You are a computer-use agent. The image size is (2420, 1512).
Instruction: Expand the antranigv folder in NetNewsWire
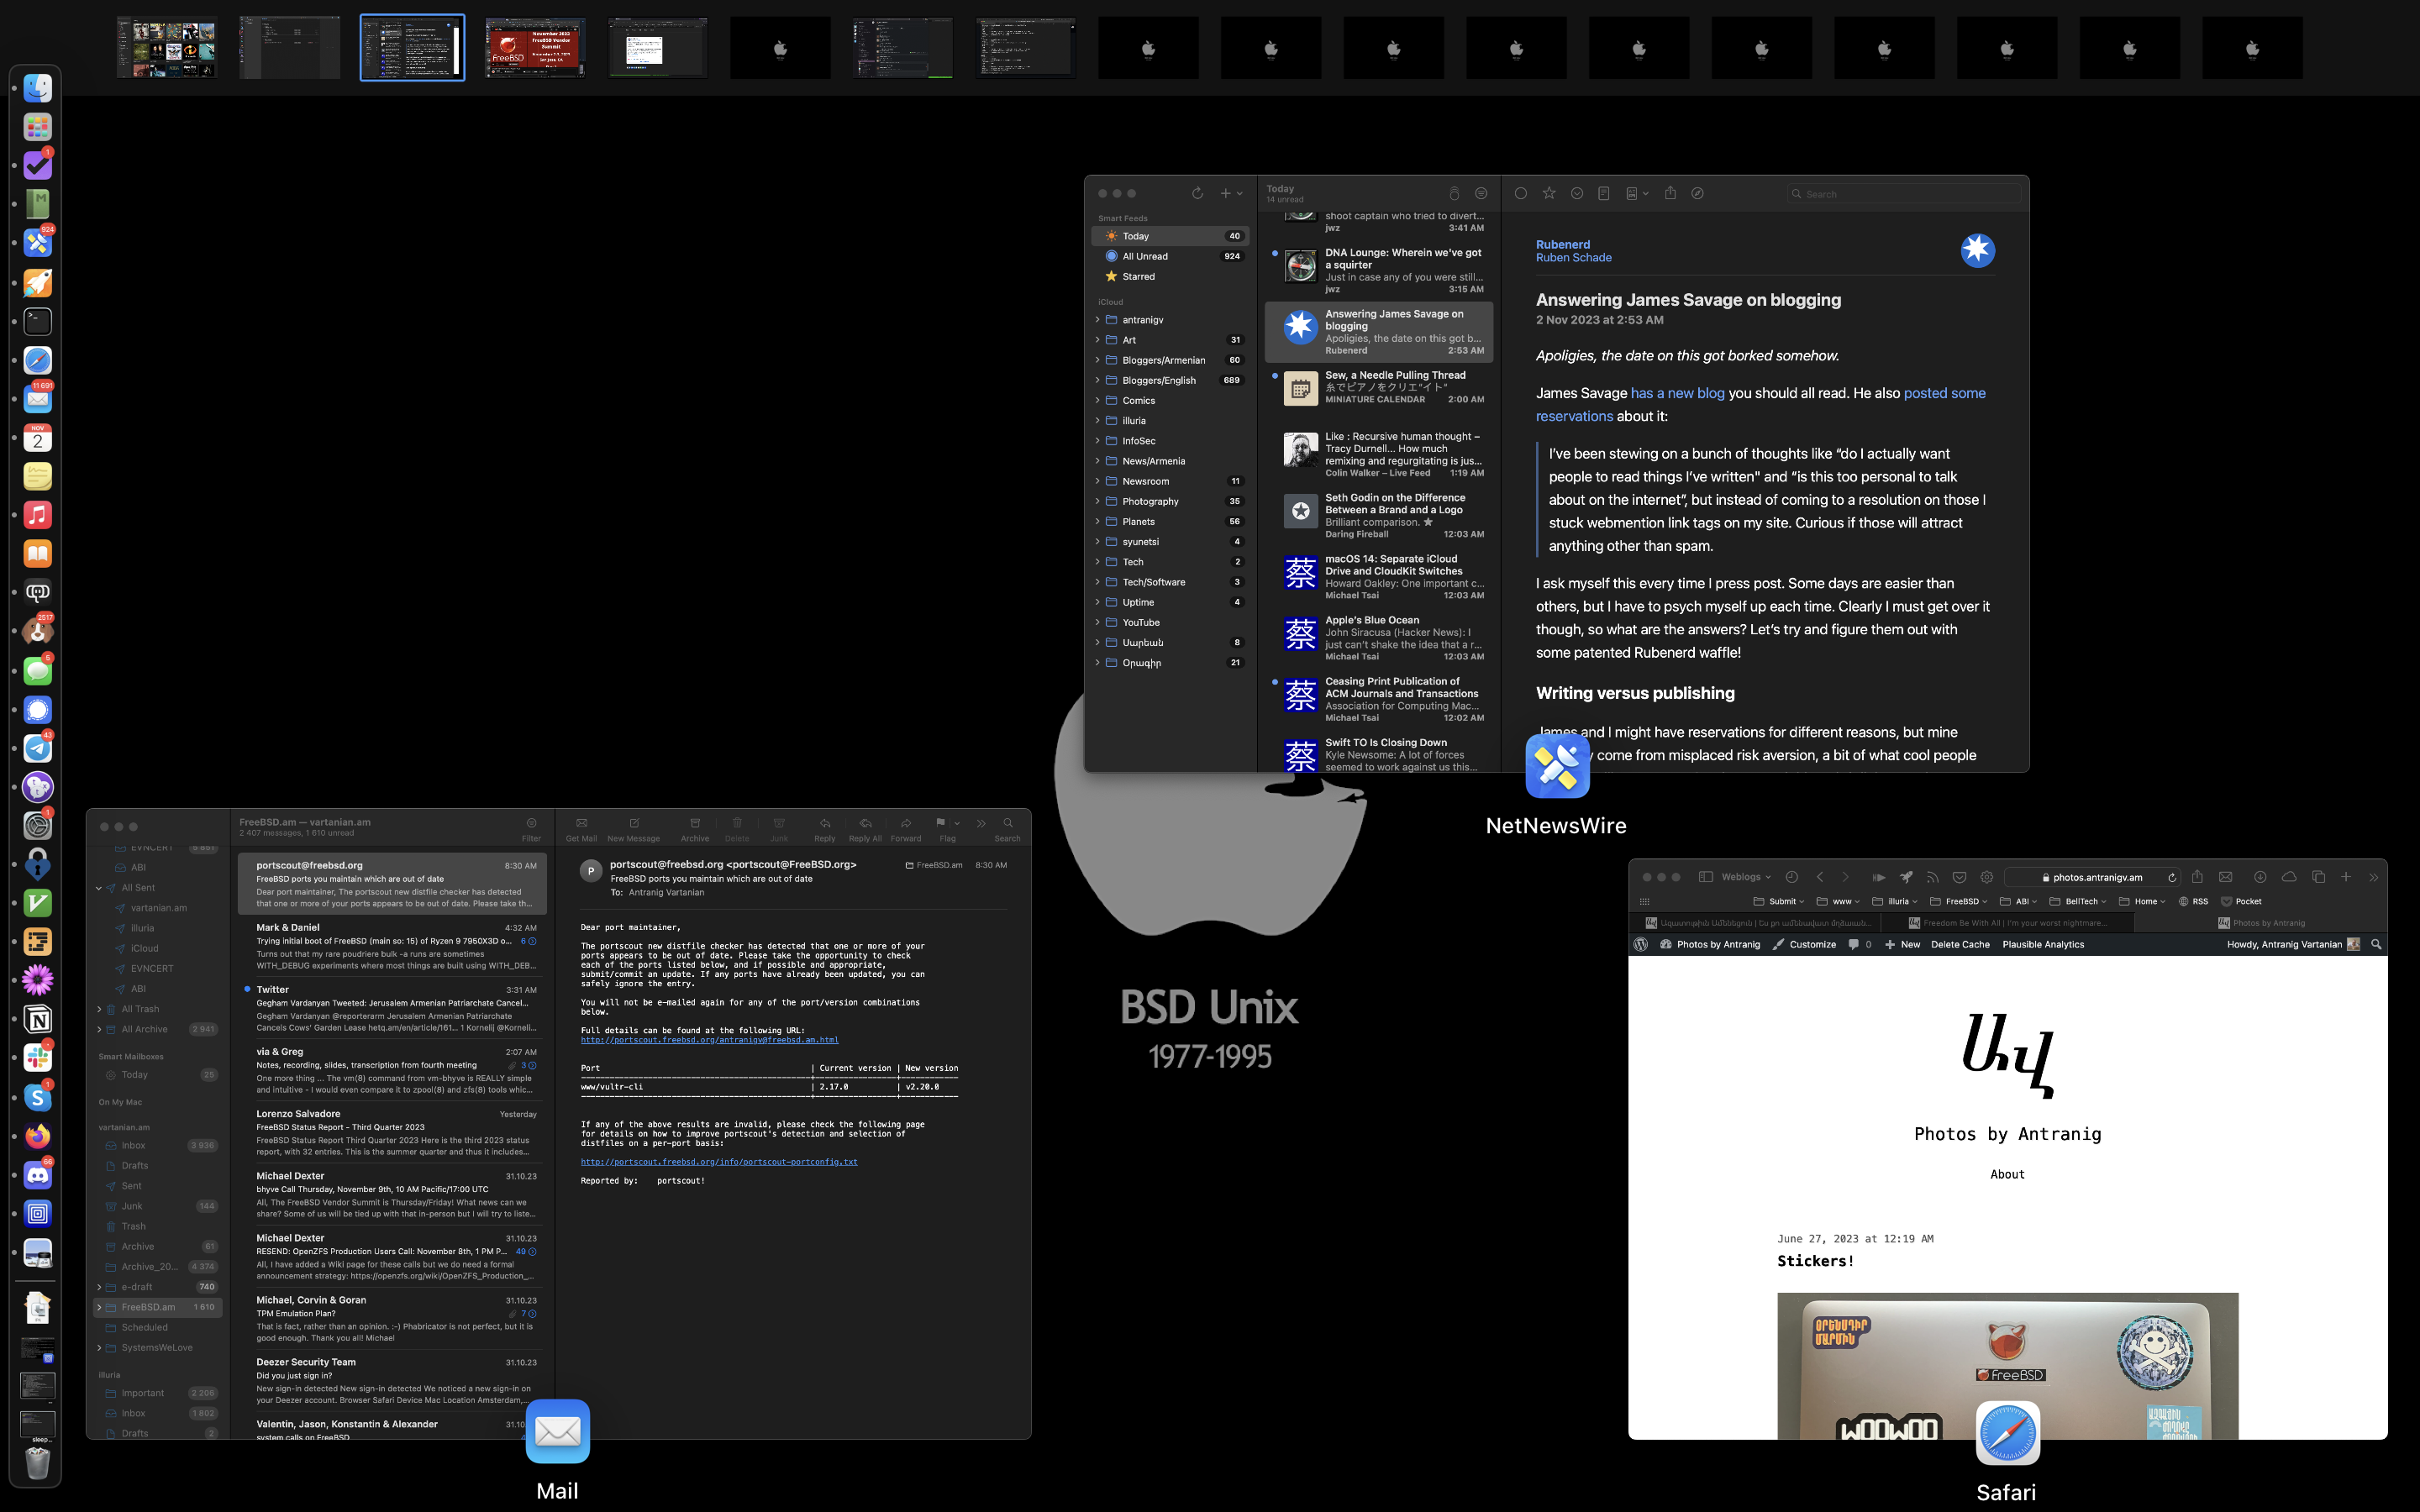(x=1097, y=320)
